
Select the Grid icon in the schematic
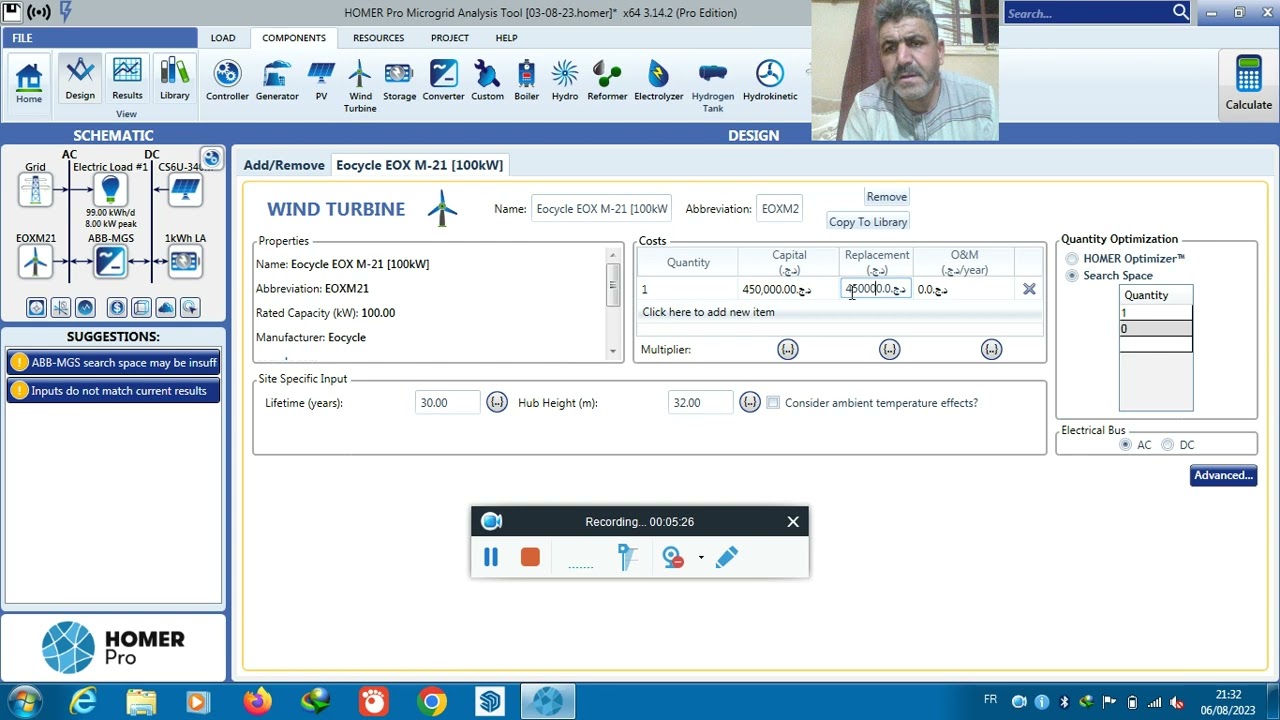coord(35,189)
